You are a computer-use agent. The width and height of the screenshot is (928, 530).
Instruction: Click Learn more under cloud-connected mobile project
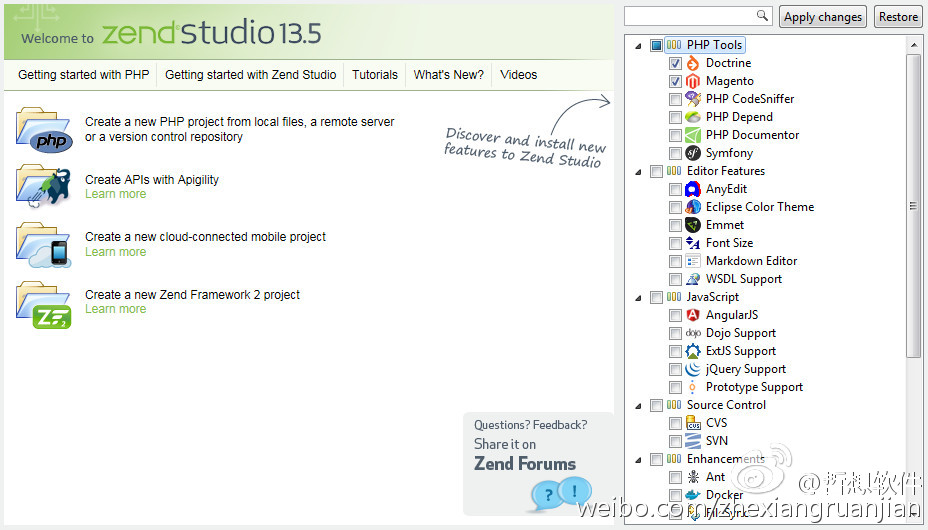coord(115,251)
